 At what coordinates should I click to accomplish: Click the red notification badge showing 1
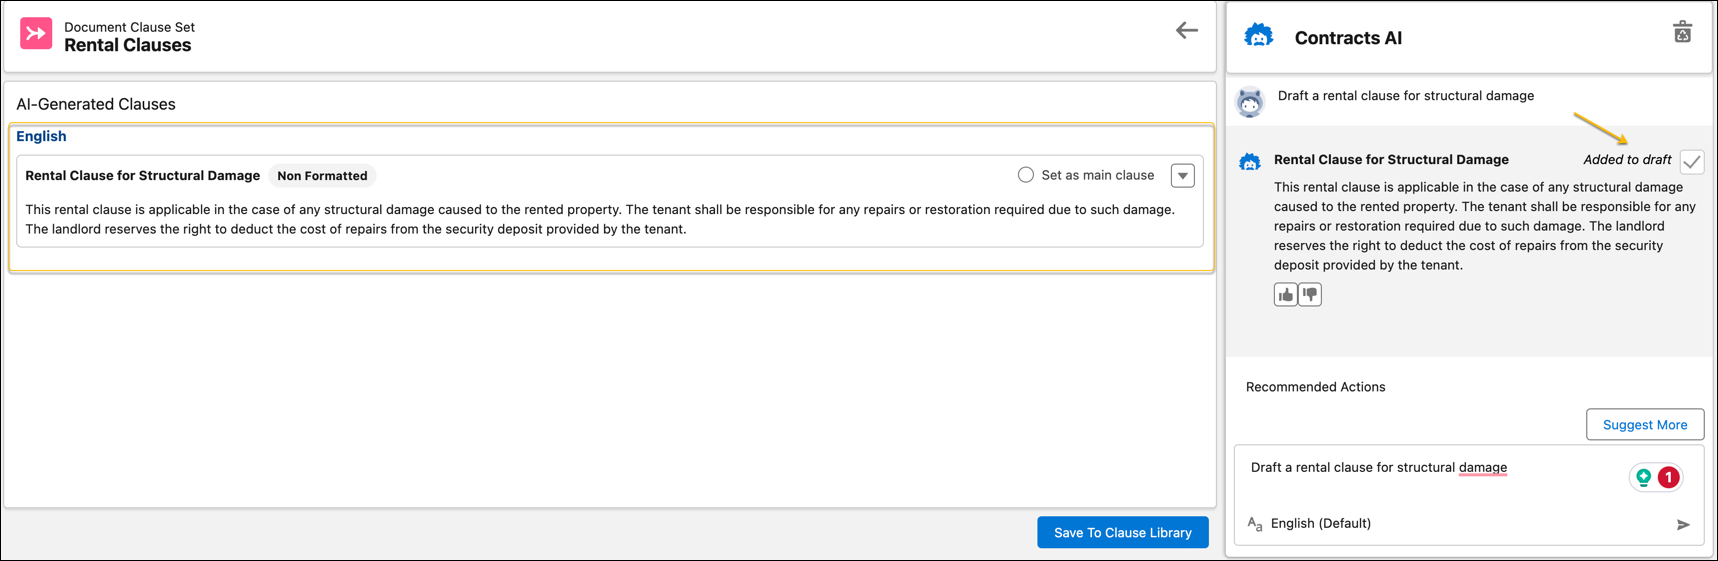1668,478
